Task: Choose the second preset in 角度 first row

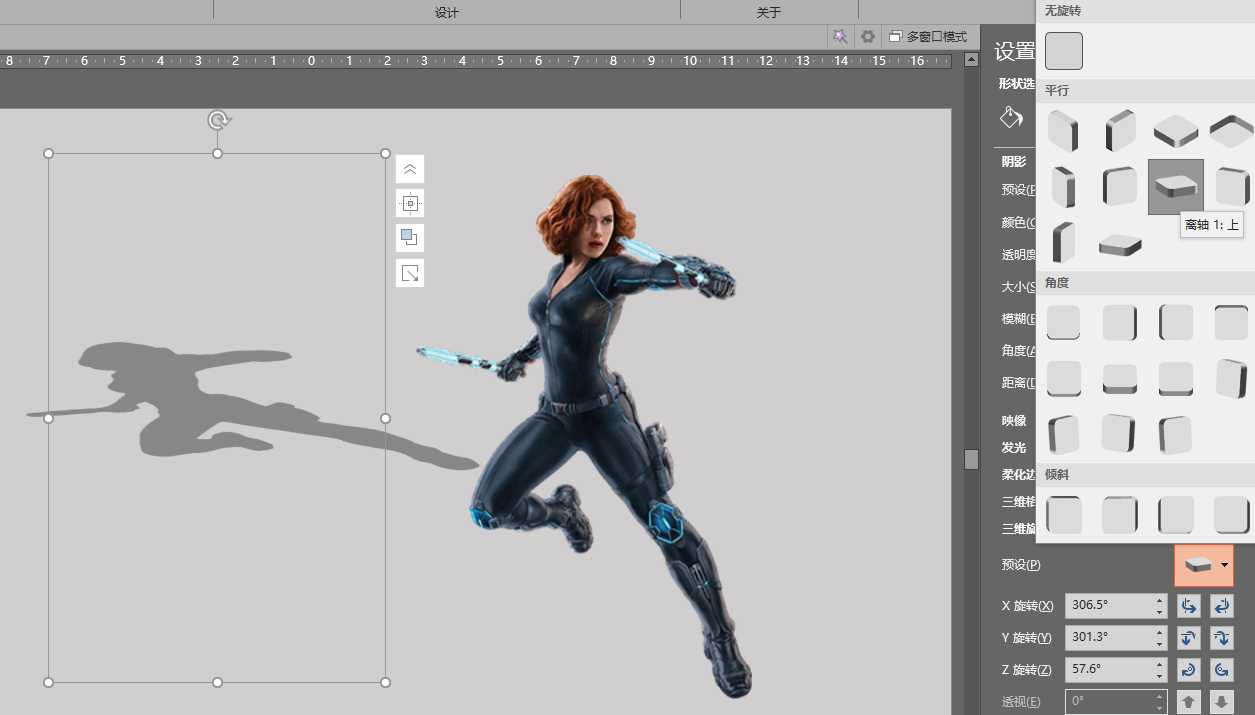Action: 1120,323
